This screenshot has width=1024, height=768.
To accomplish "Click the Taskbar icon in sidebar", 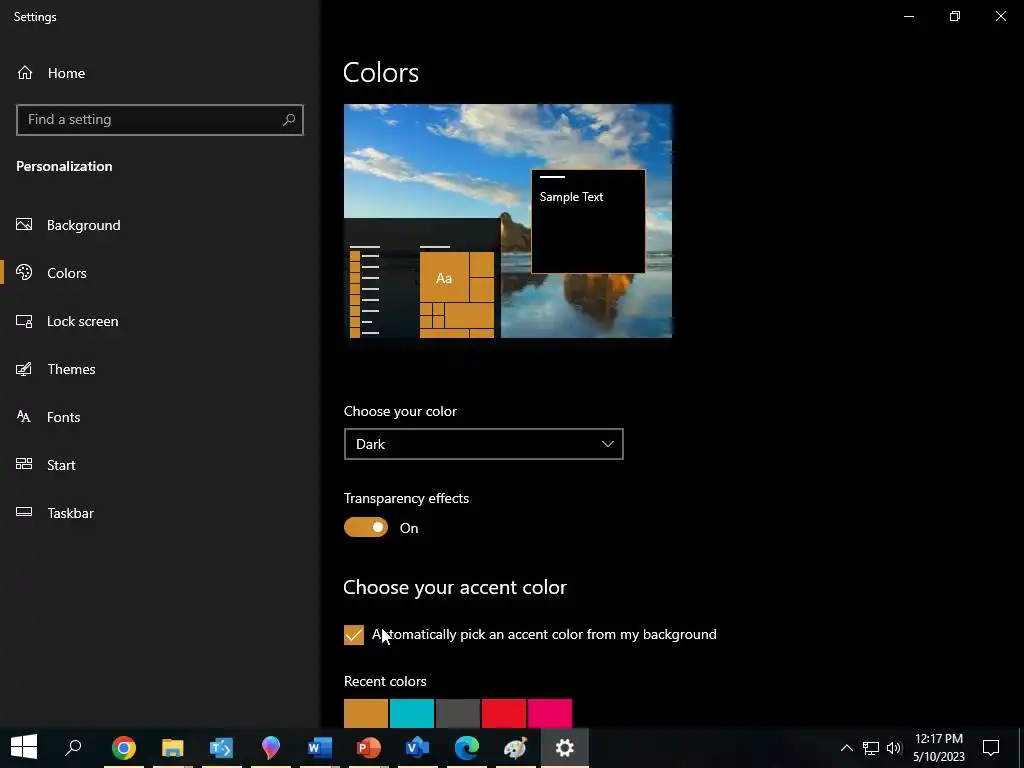I will point(24,512).
